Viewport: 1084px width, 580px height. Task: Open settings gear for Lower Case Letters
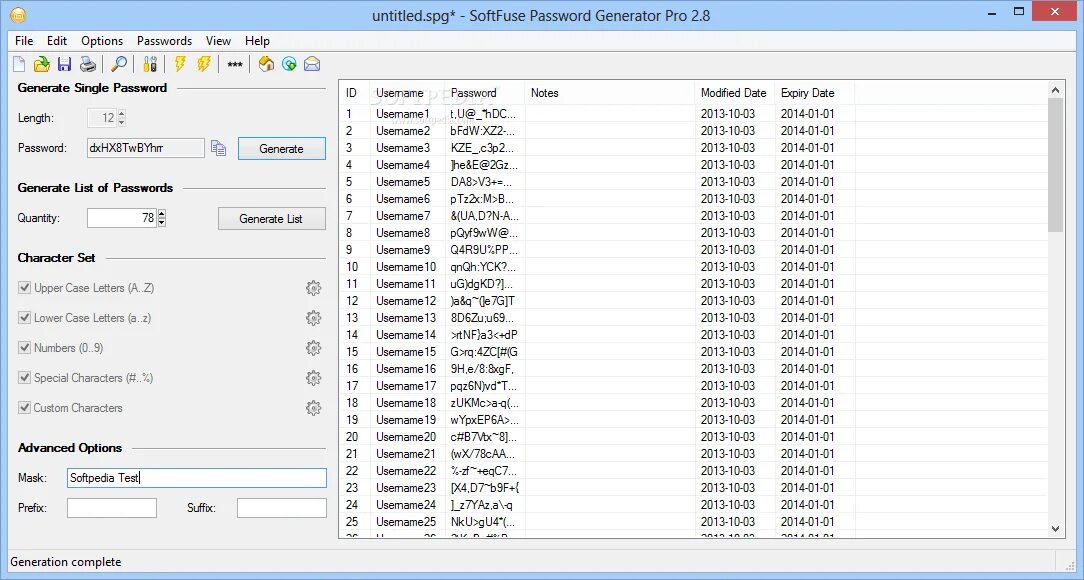point(314,318)
